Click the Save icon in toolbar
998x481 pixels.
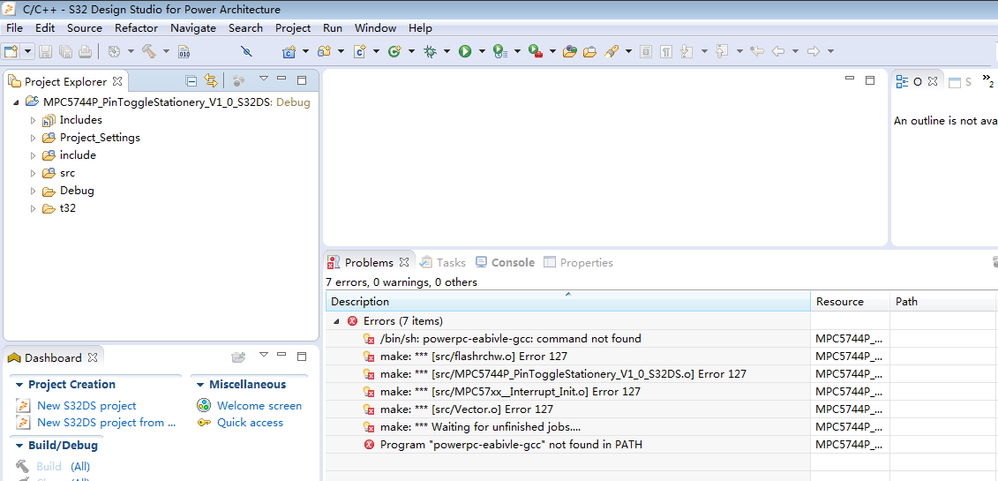[x=46, y=52]
